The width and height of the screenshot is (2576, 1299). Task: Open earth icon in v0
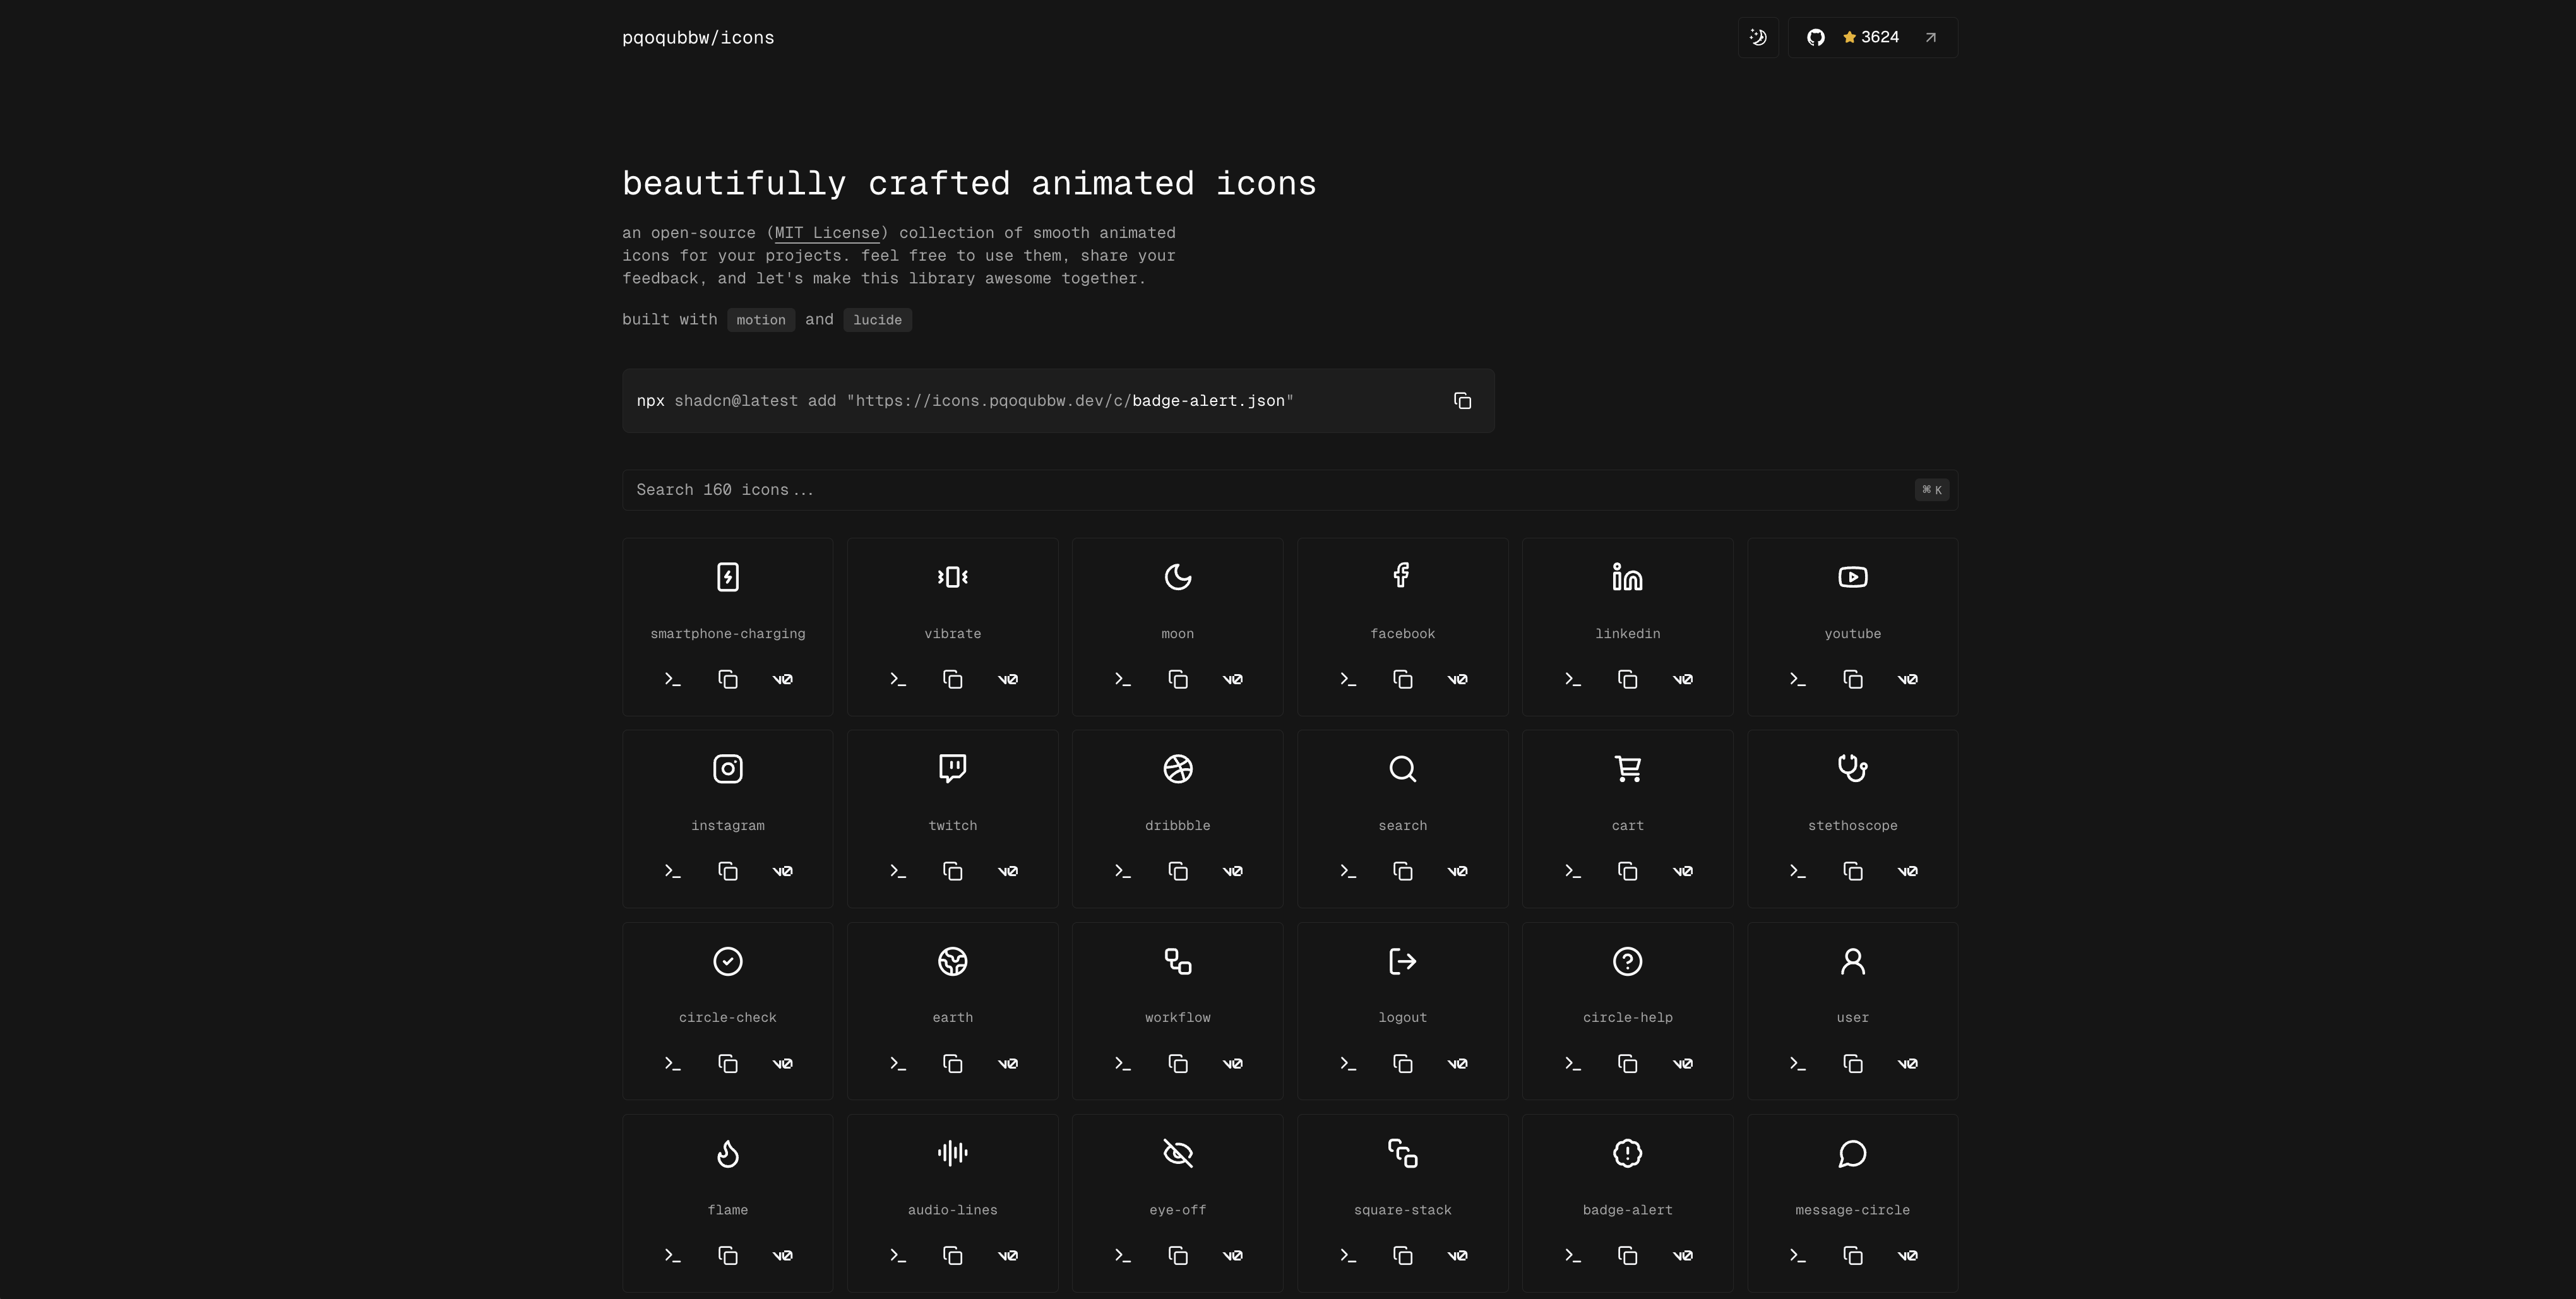pos(1008,1064)
